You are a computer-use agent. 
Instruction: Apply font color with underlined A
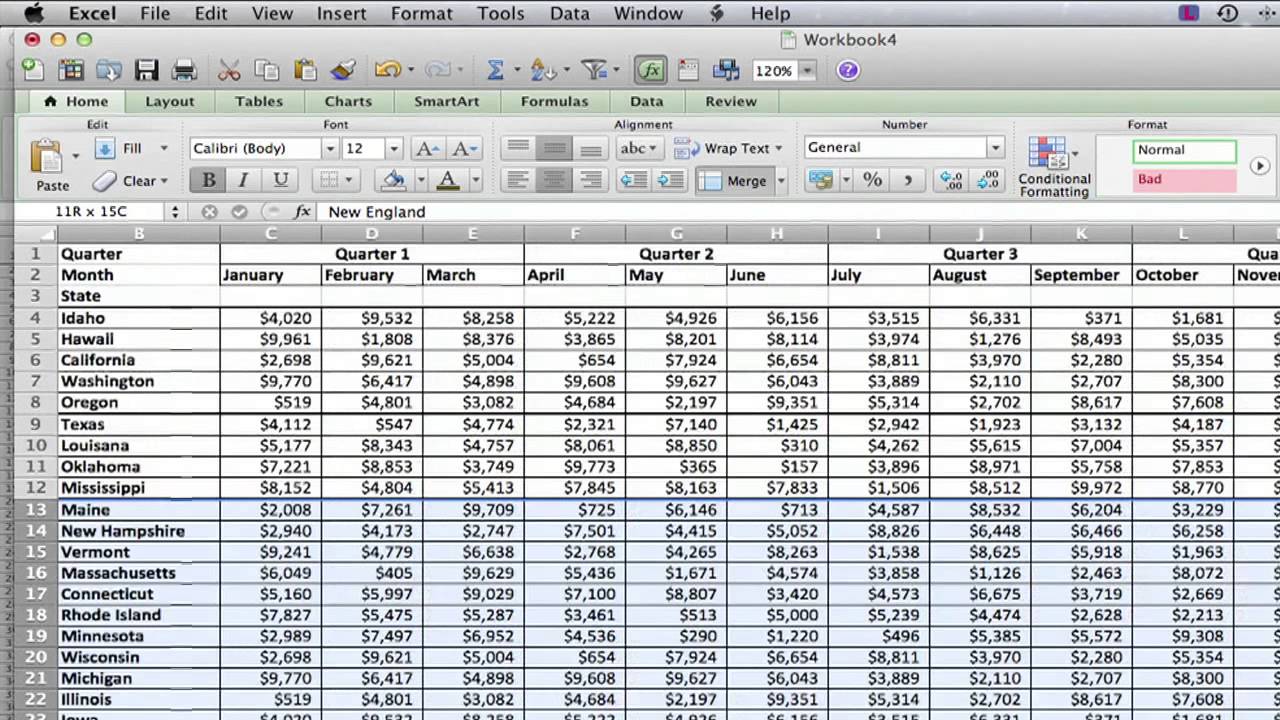[448, 180]
